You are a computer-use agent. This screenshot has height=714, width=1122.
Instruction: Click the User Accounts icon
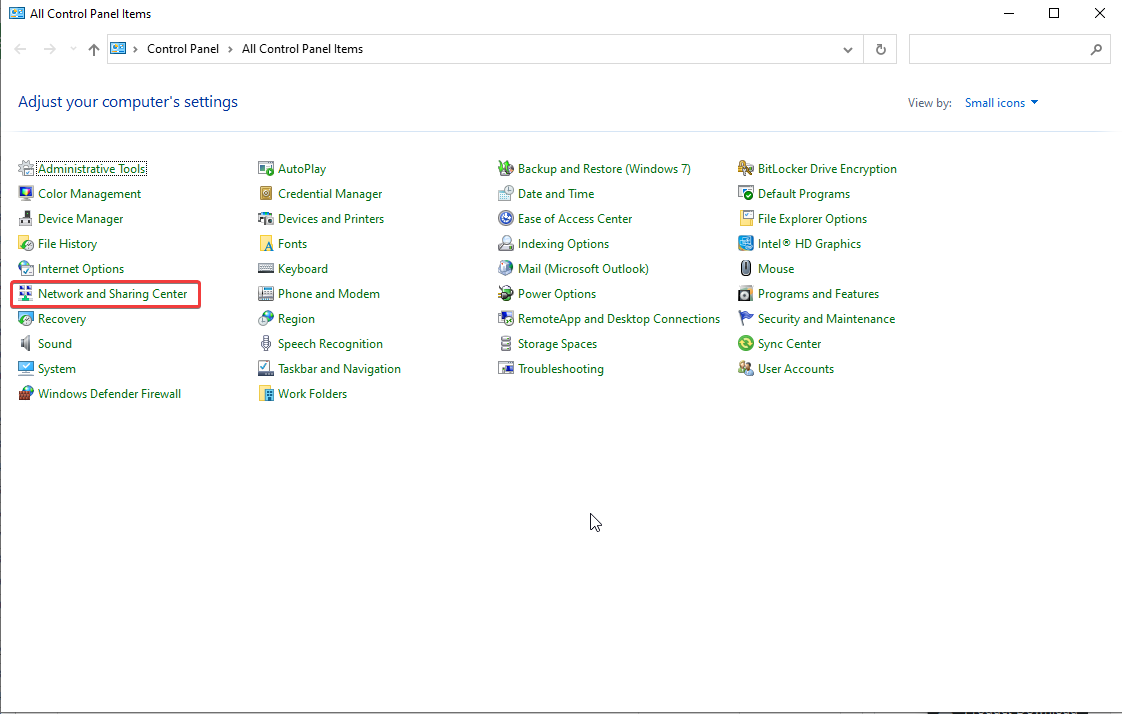tap(746, 369)
